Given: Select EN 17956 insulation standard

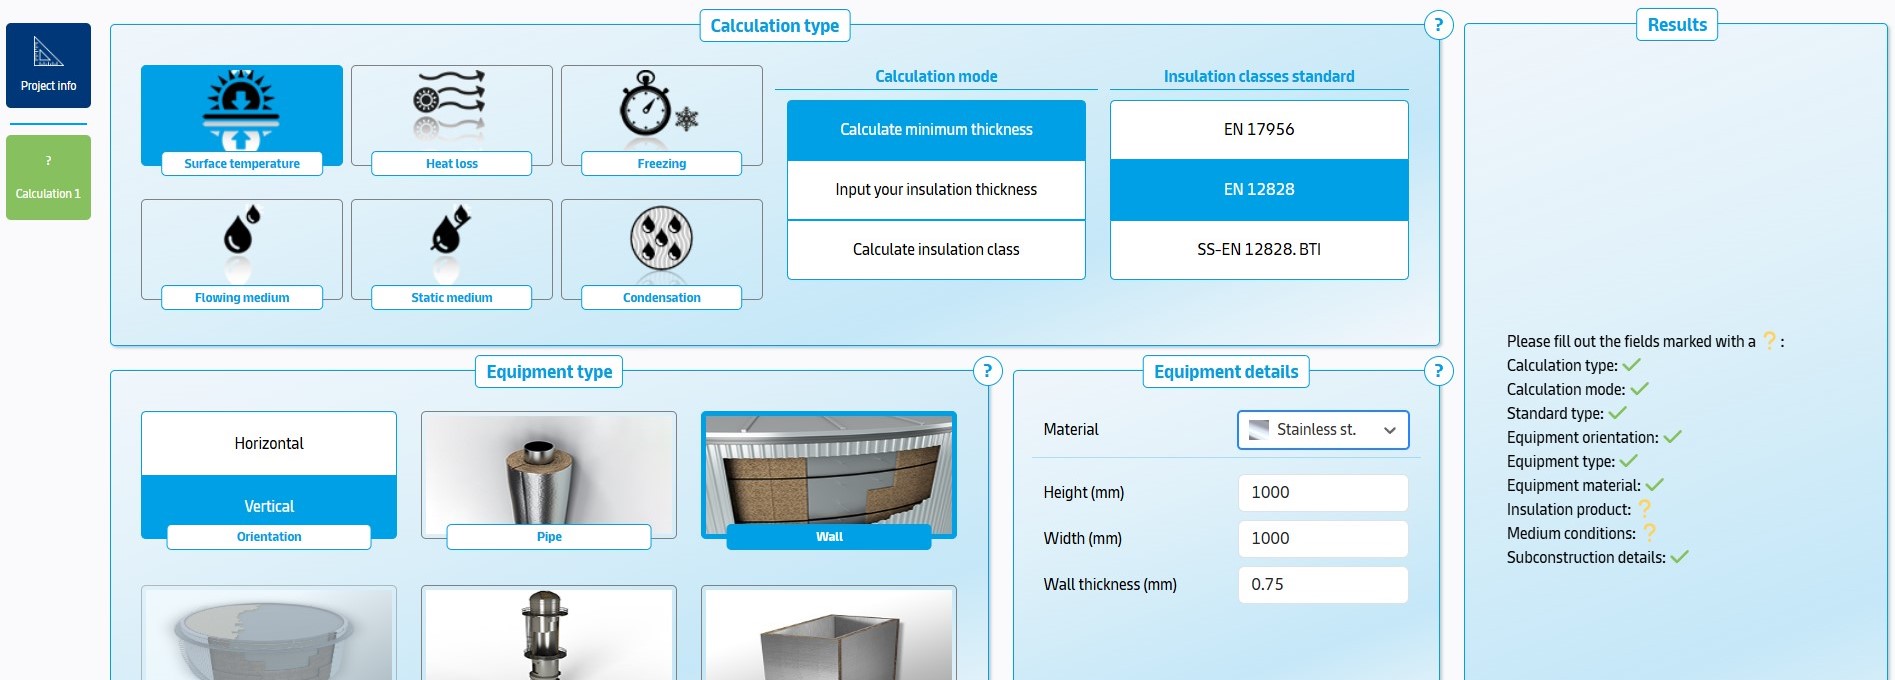Looking at the screenshot, I should [x=1259, y=130].
